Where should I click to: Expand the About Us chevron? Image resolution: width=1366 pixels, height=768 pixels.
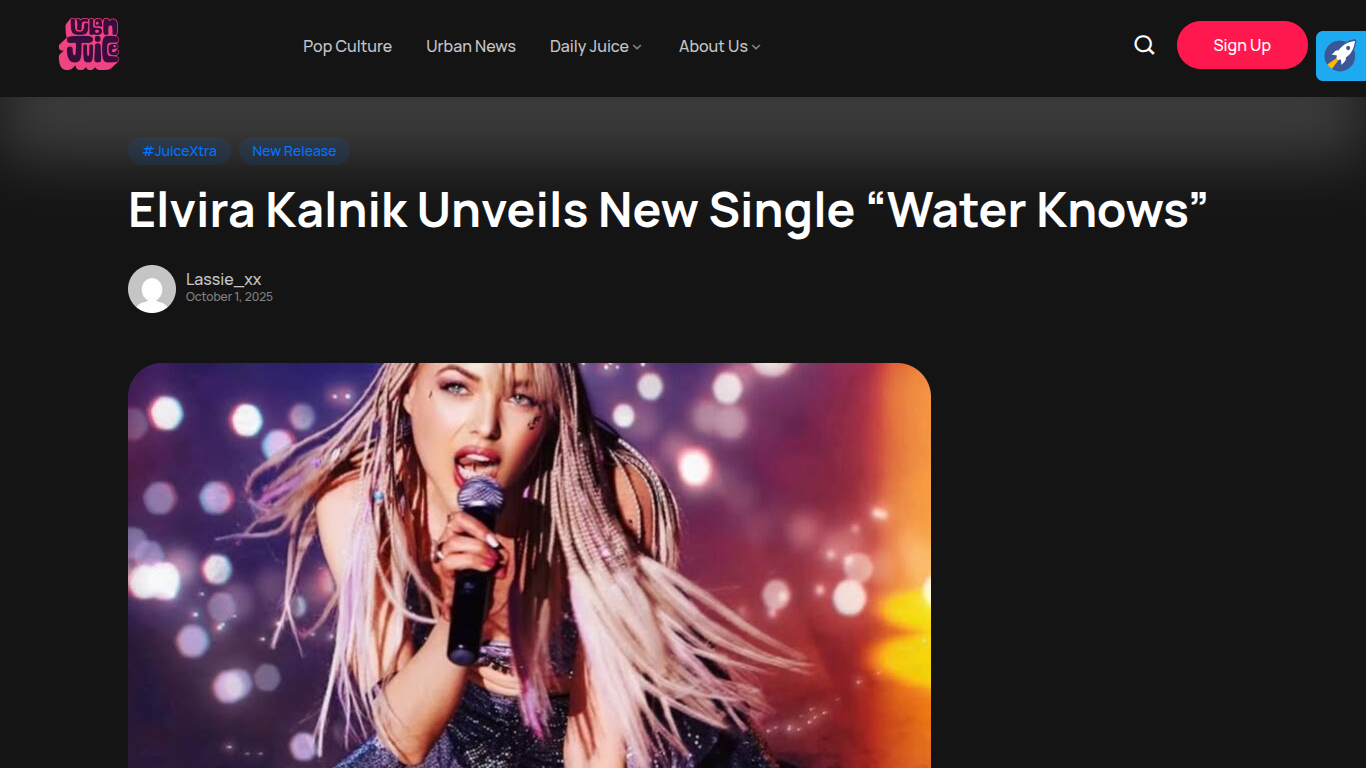(756, 47)
